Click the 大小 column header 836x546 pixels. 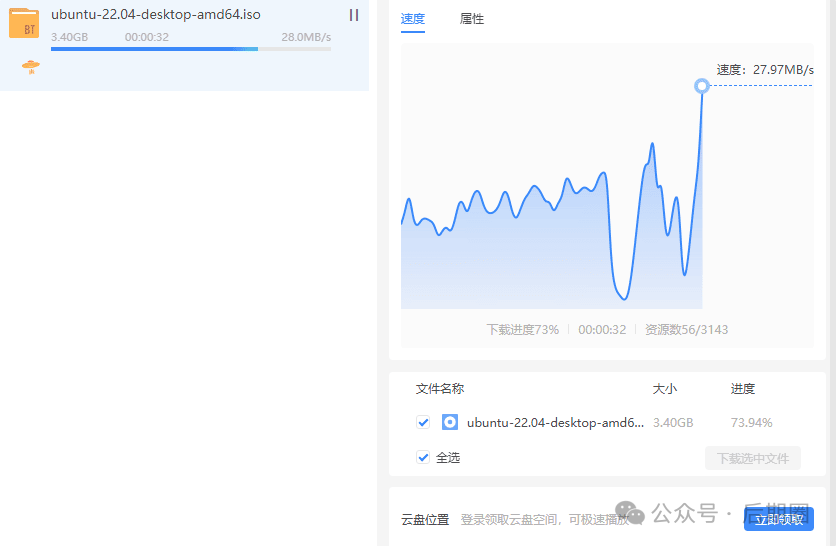pos(665,389)
